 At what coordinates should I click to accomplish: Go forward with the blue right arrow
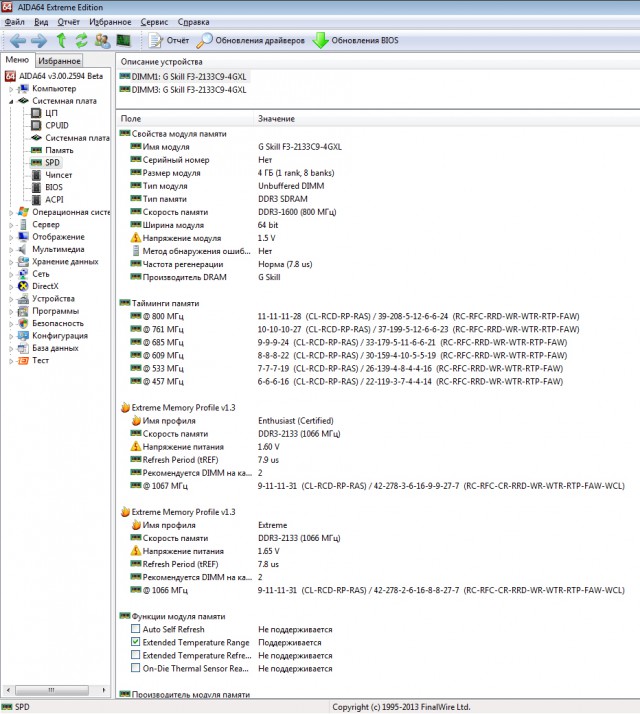pos(39,41)
